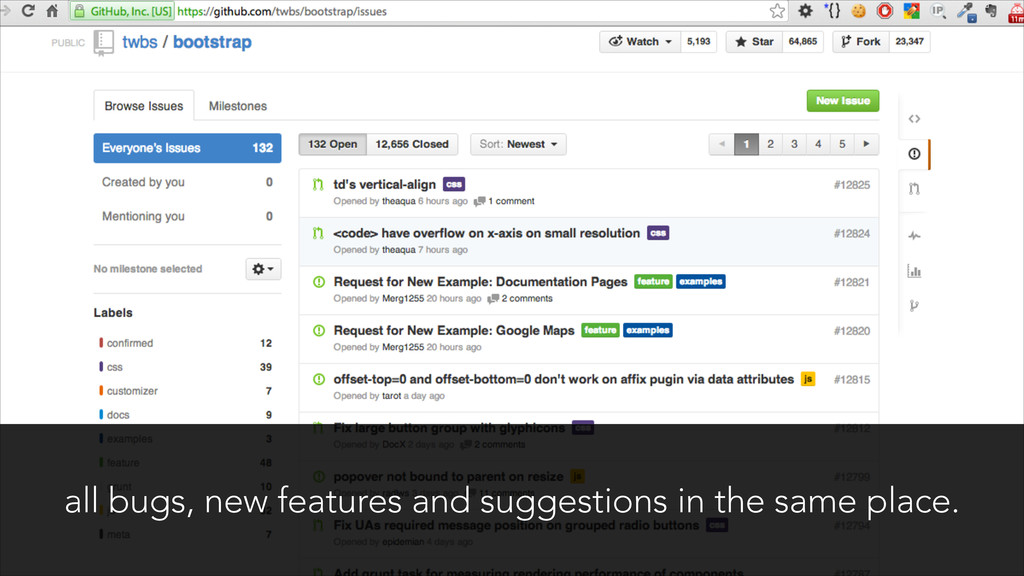
Task: Select Everyone's Issues filter
Action: click(187, 148)
